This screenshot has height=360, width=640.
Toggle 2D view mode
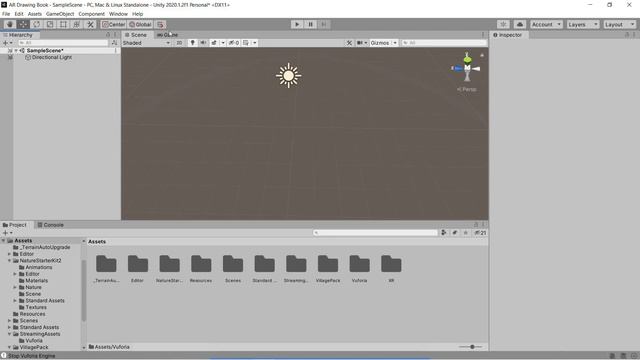coord(179,43)
